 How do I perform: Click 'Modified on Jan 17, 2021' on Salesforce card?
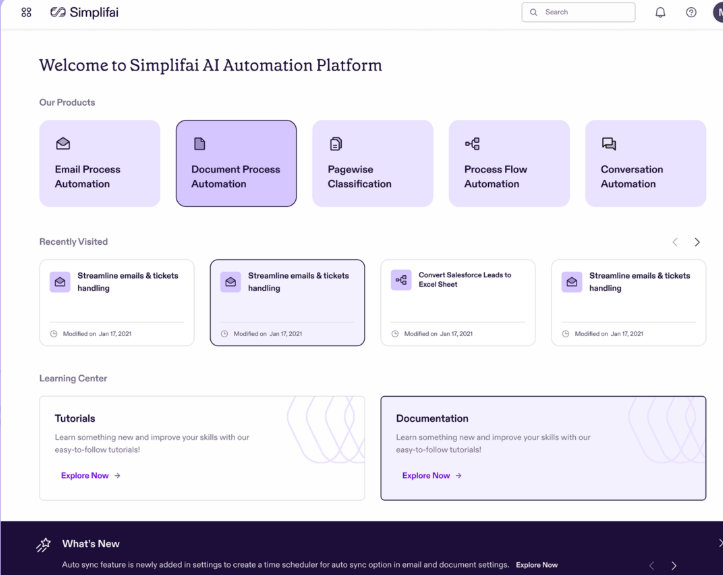pos(439,333)
